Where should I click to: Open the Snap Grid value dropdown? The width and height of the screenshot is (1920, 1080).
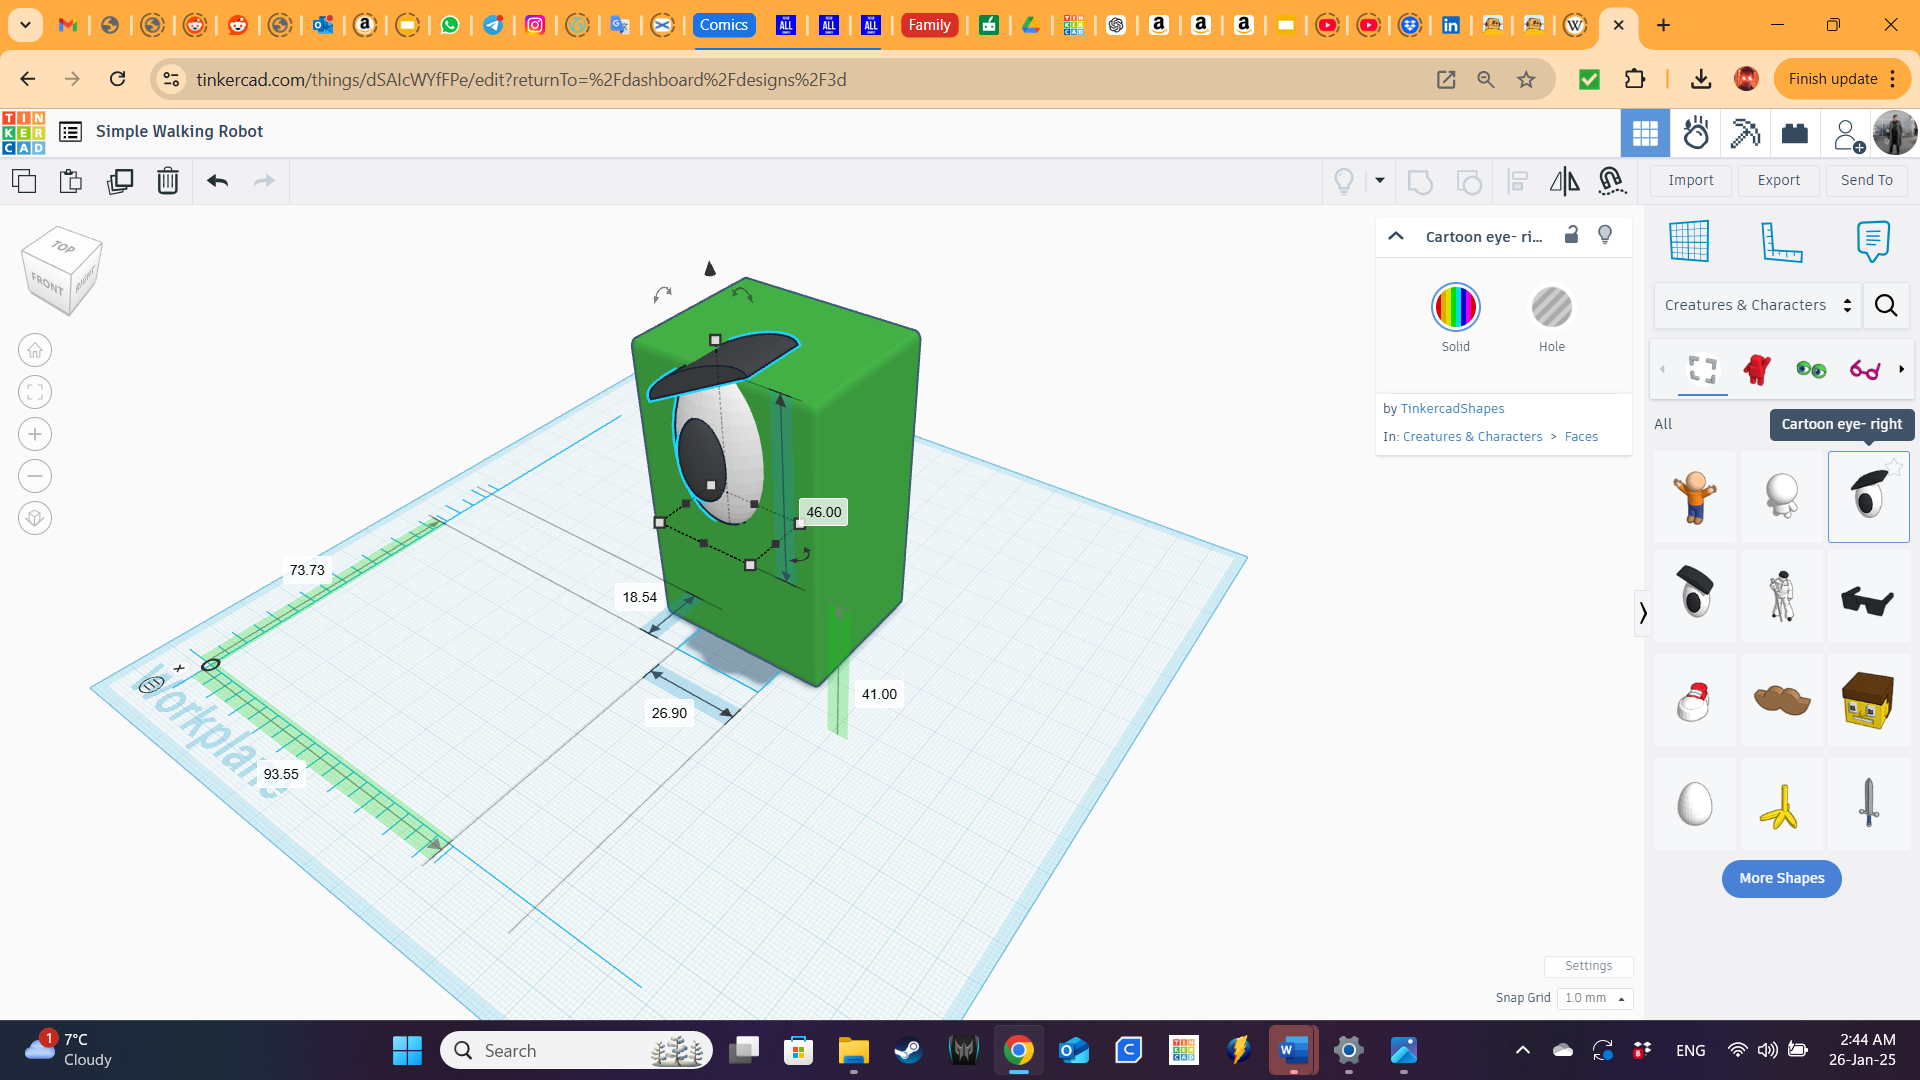click(1594, 998)
